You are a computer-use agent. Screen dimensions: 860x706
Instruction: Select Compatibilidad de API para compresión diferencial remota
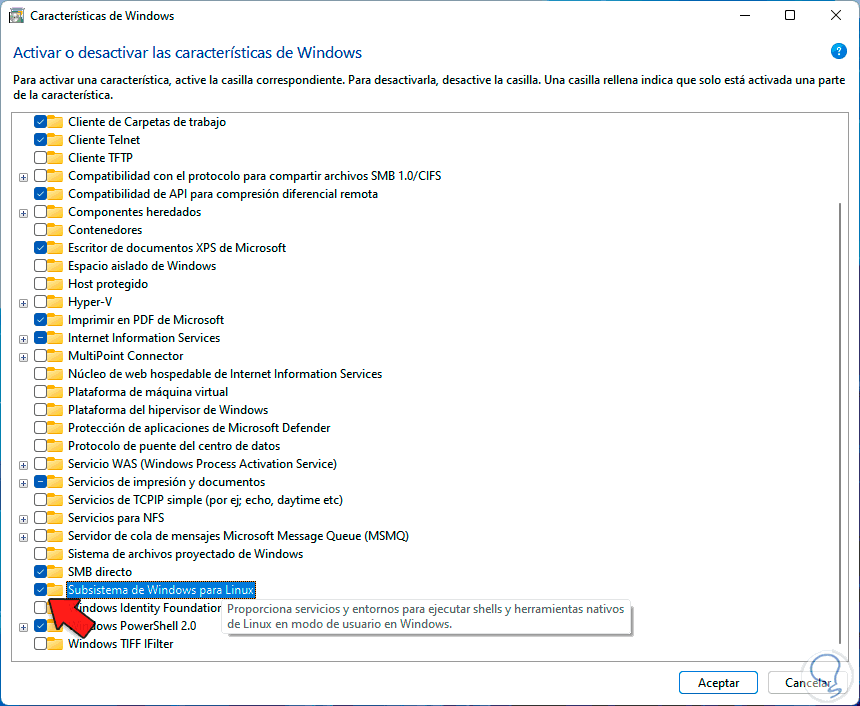point(223,194)
